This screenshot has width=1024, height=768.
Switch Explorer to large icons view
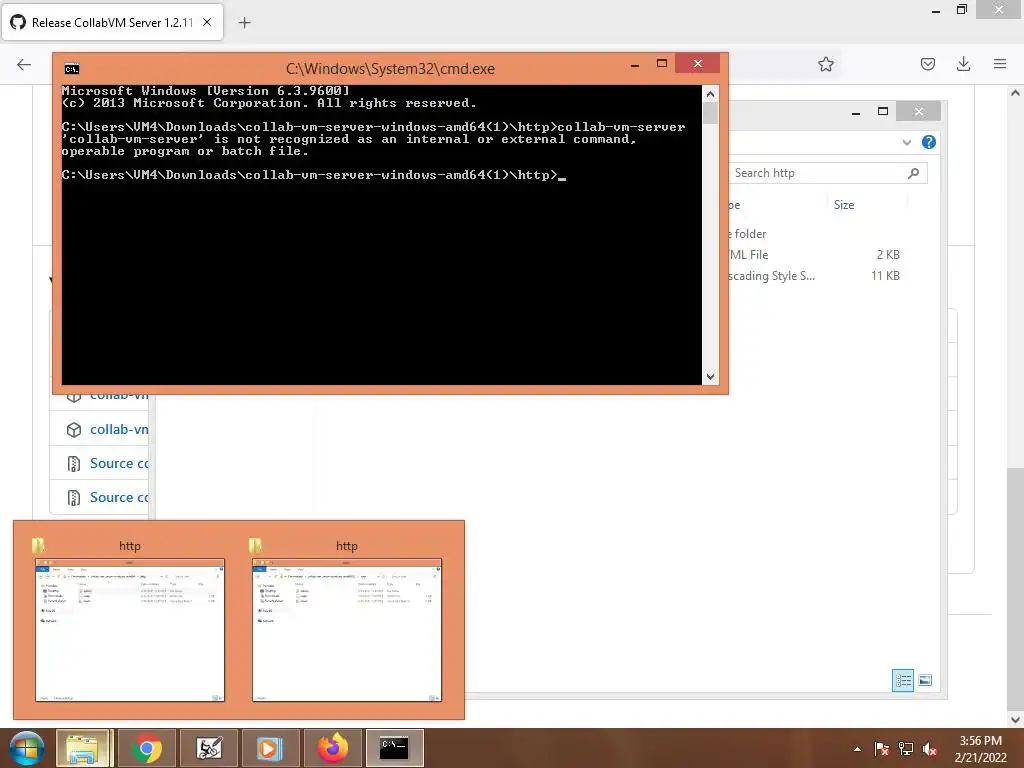tap(925, 680)
